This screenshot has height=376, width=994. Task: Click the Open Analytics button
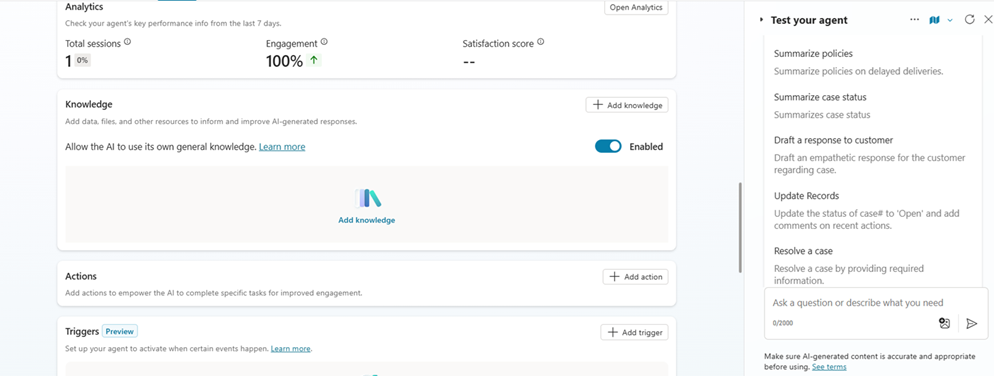tap(636, 8)
